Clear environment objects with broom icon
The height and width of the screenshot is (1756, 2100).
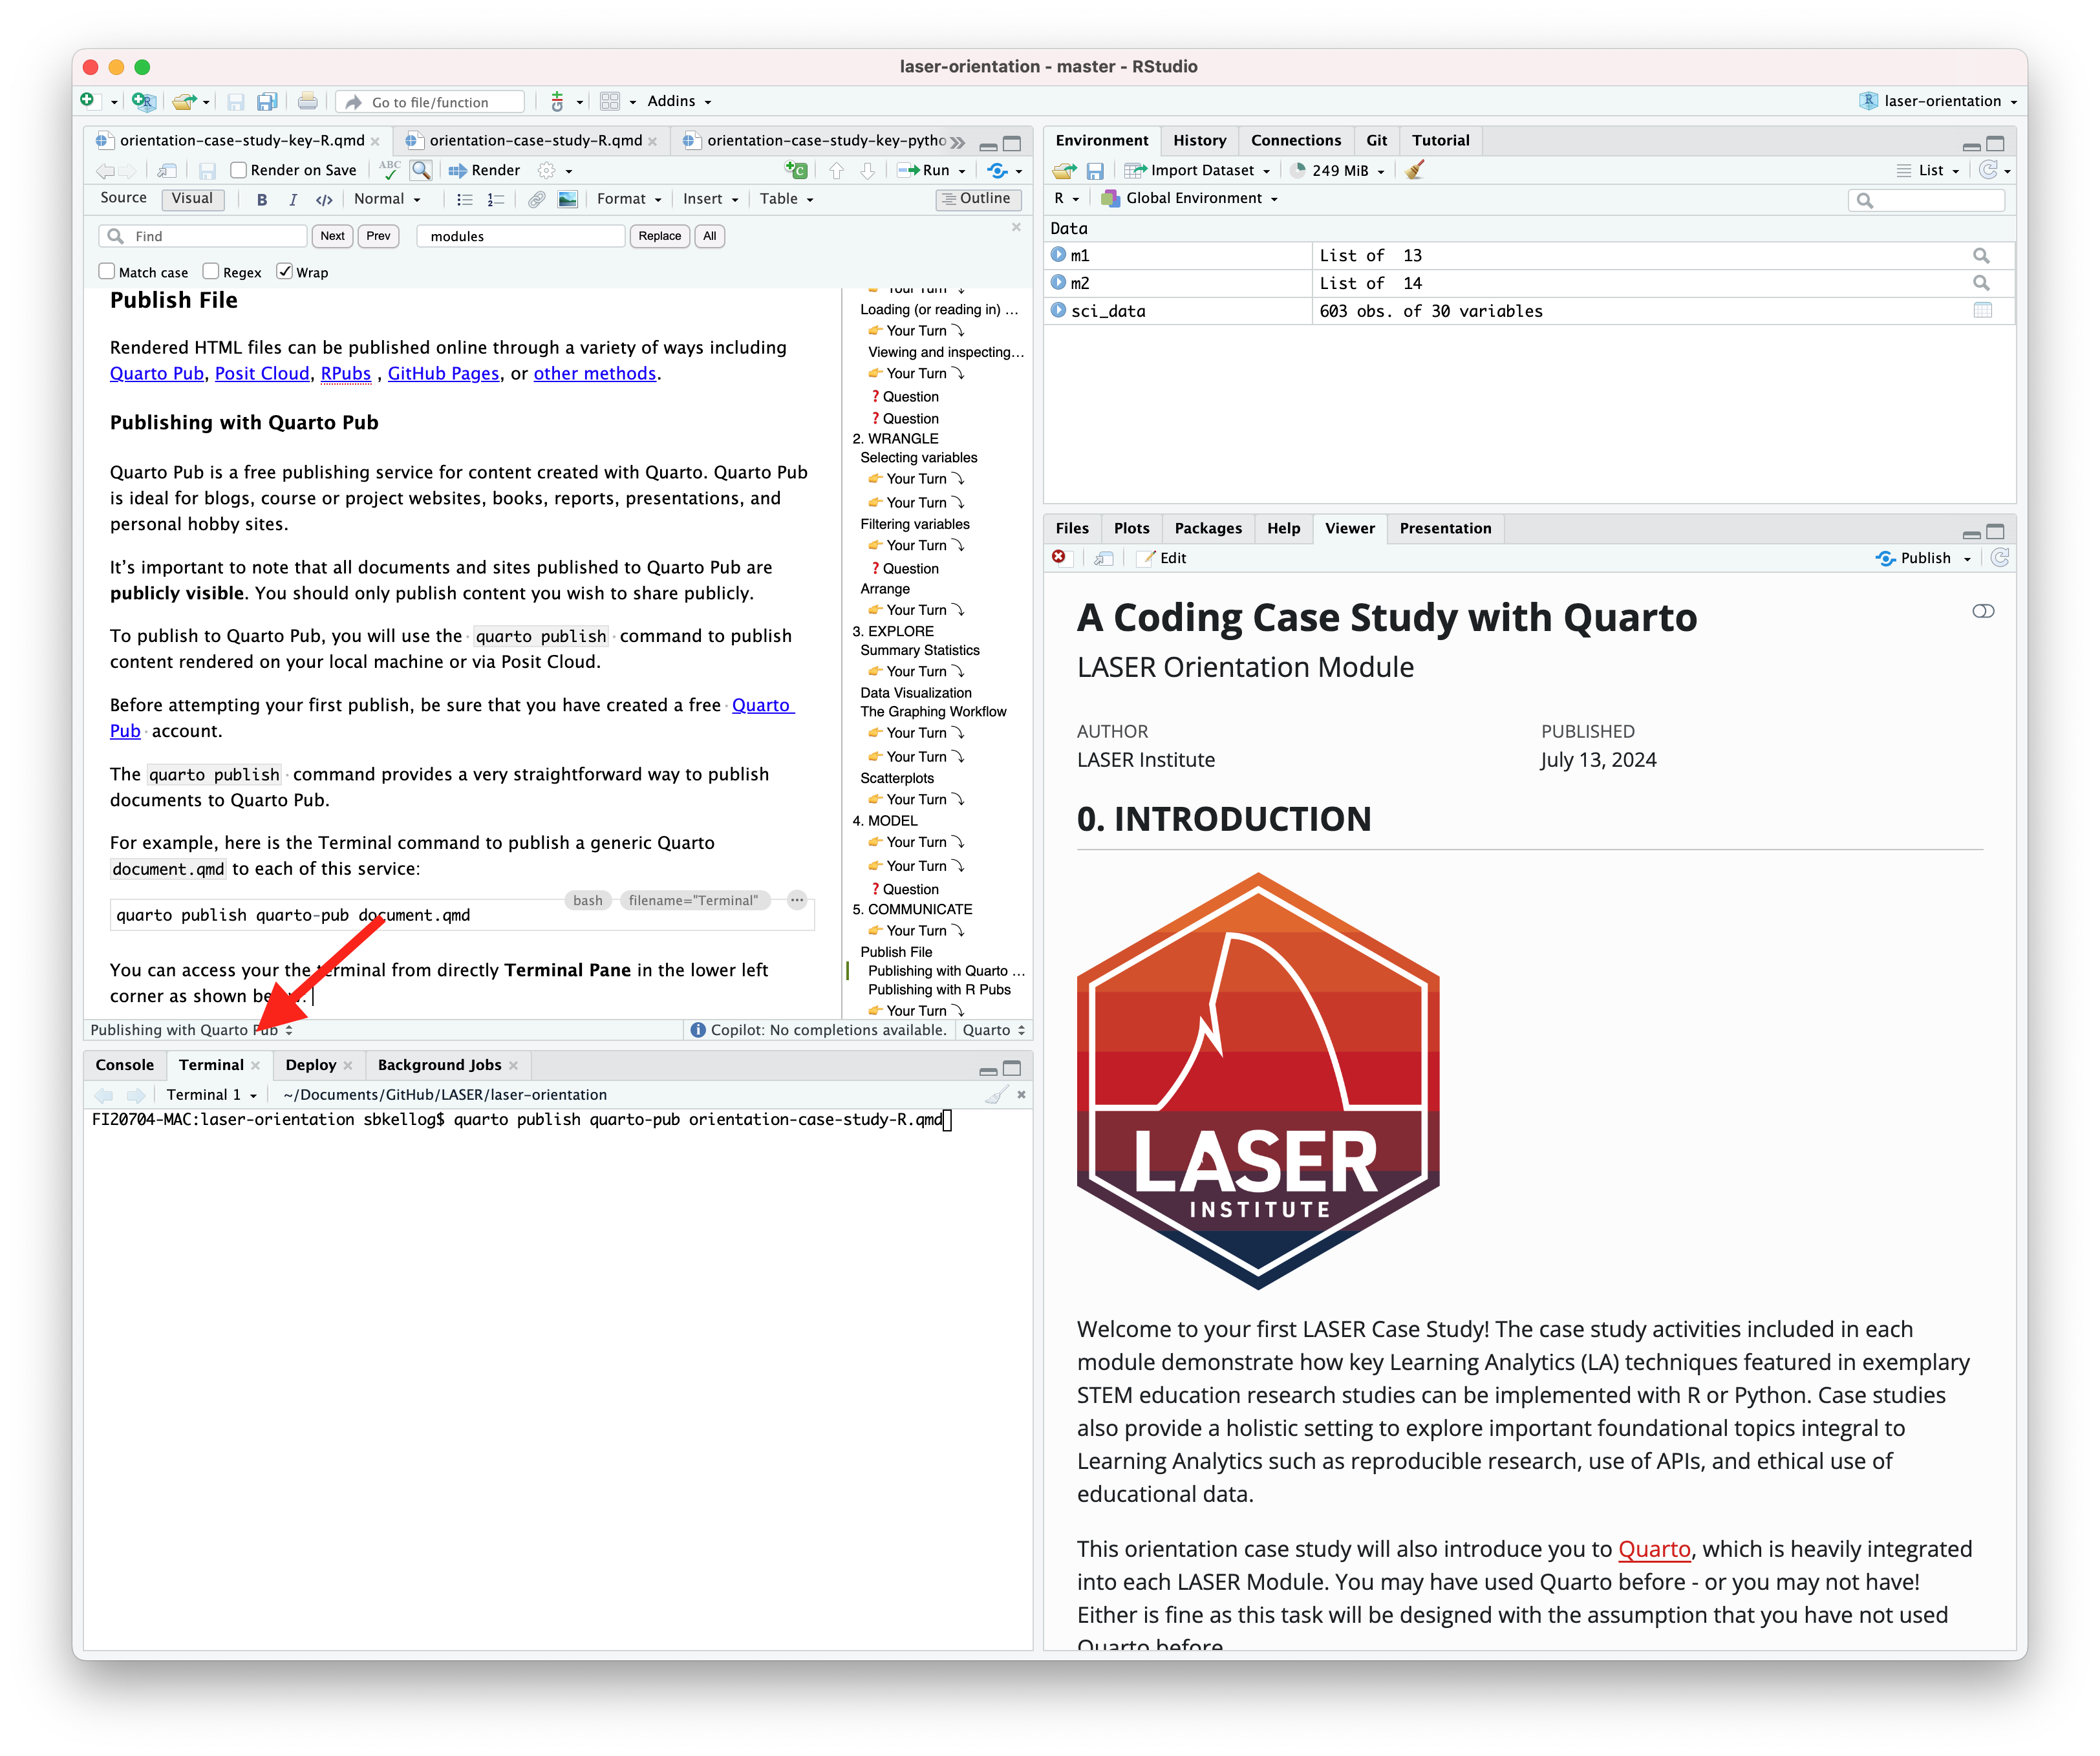click(x=1414, y=171)
